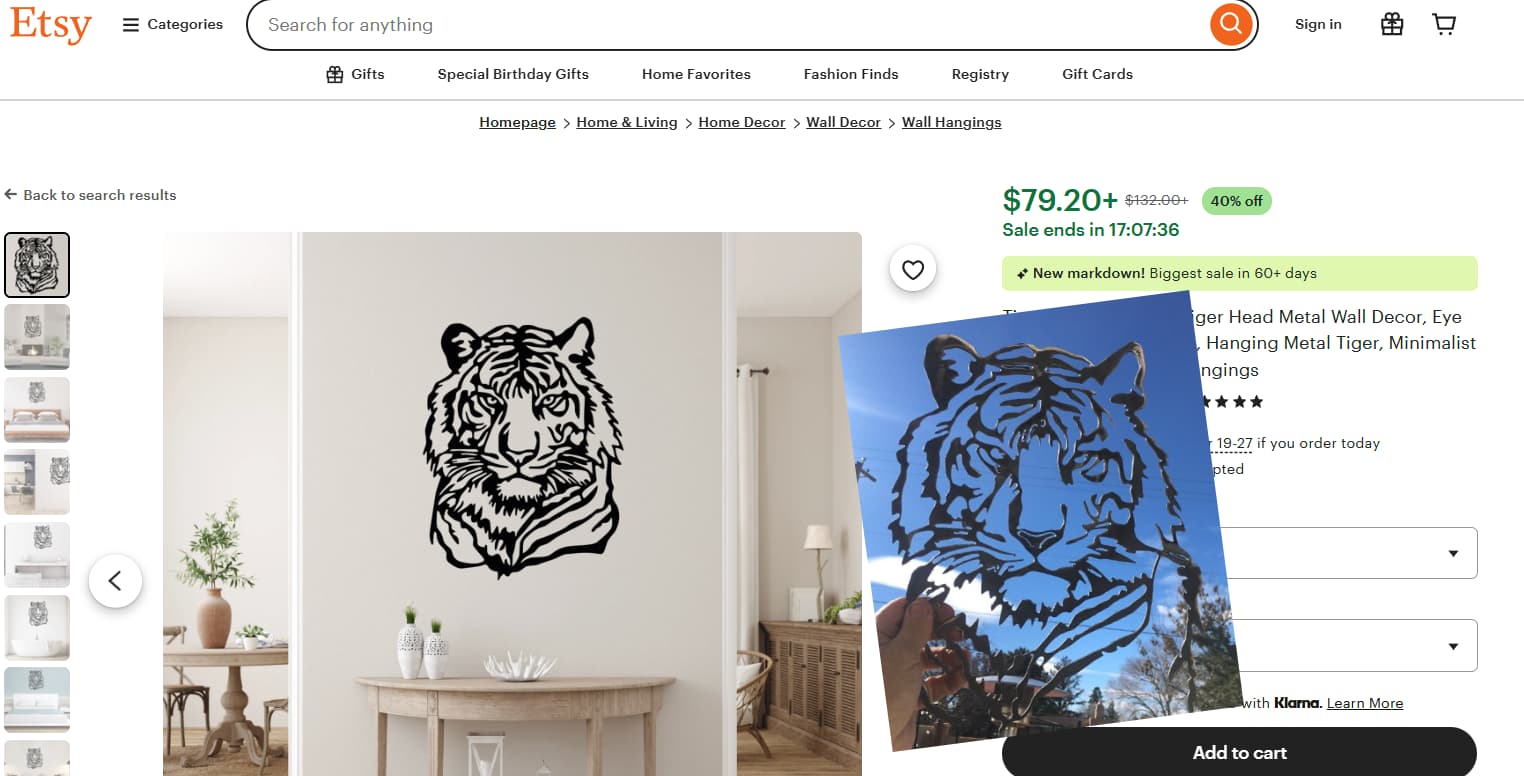Open the shopping cart icon
The width and height of the screenshot is (1524, 776).
point(1444,24)
